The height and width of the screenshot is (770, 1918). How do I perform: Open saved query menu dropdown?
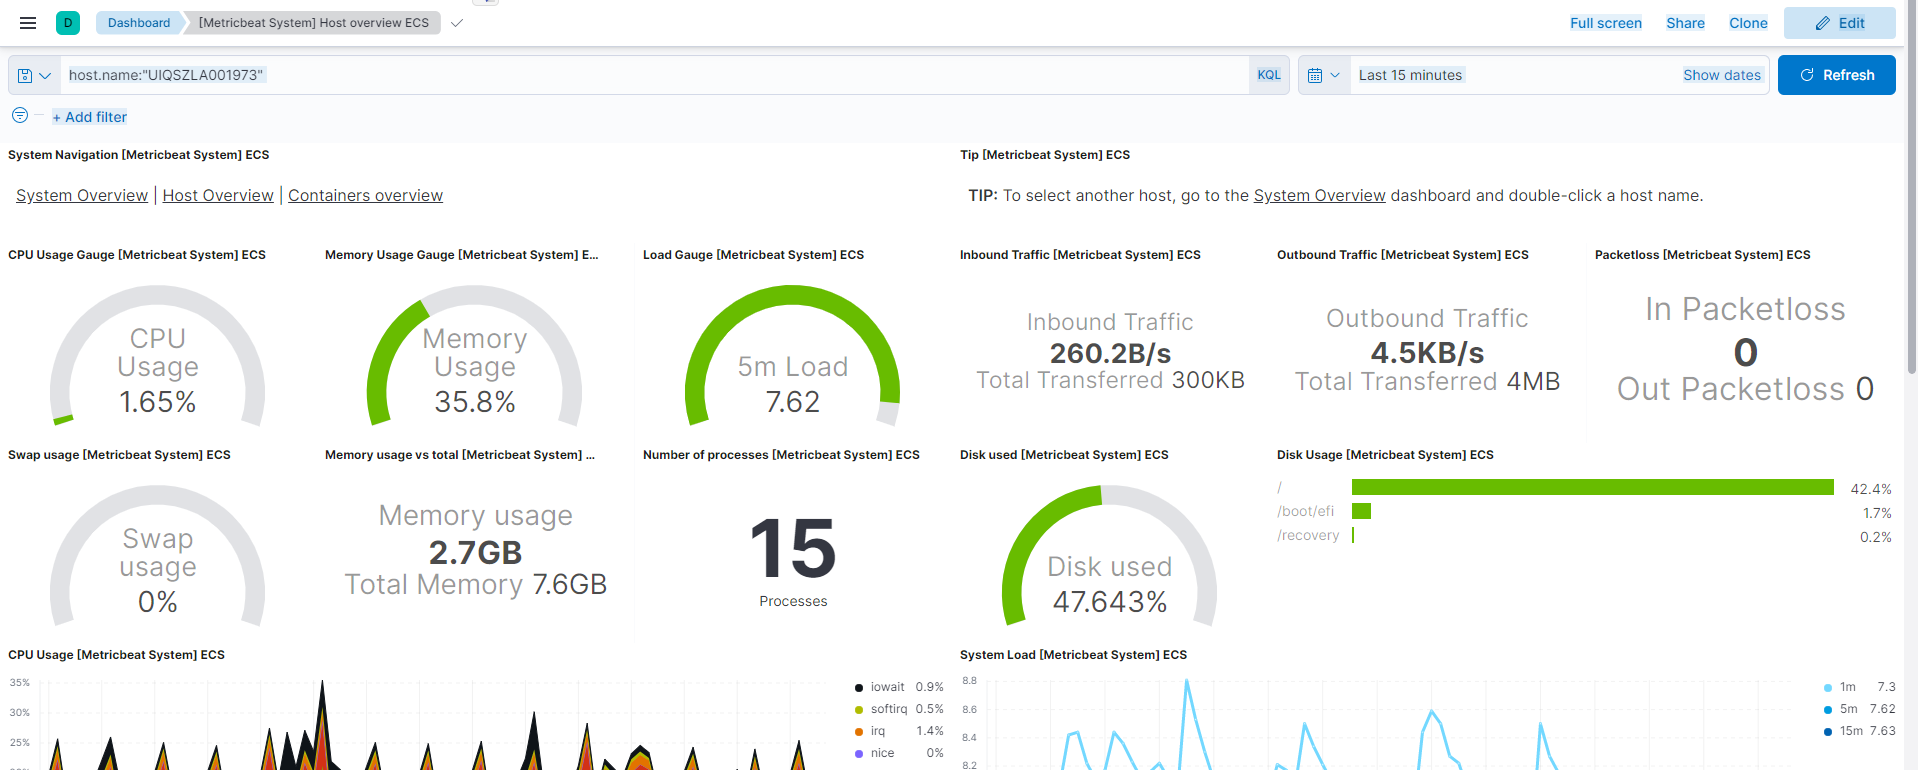34,75
